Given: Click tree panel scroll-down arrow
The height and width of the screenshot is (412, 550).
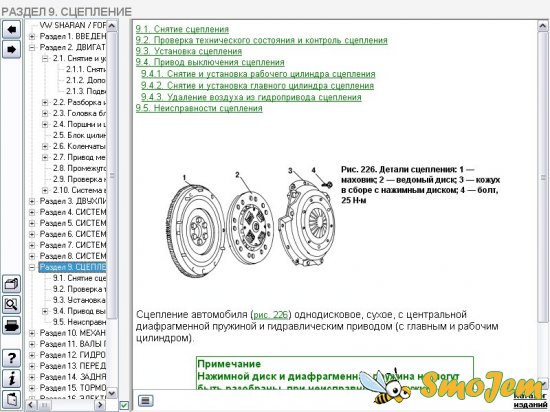Looking at the screenshot, I should click(112, 393).
